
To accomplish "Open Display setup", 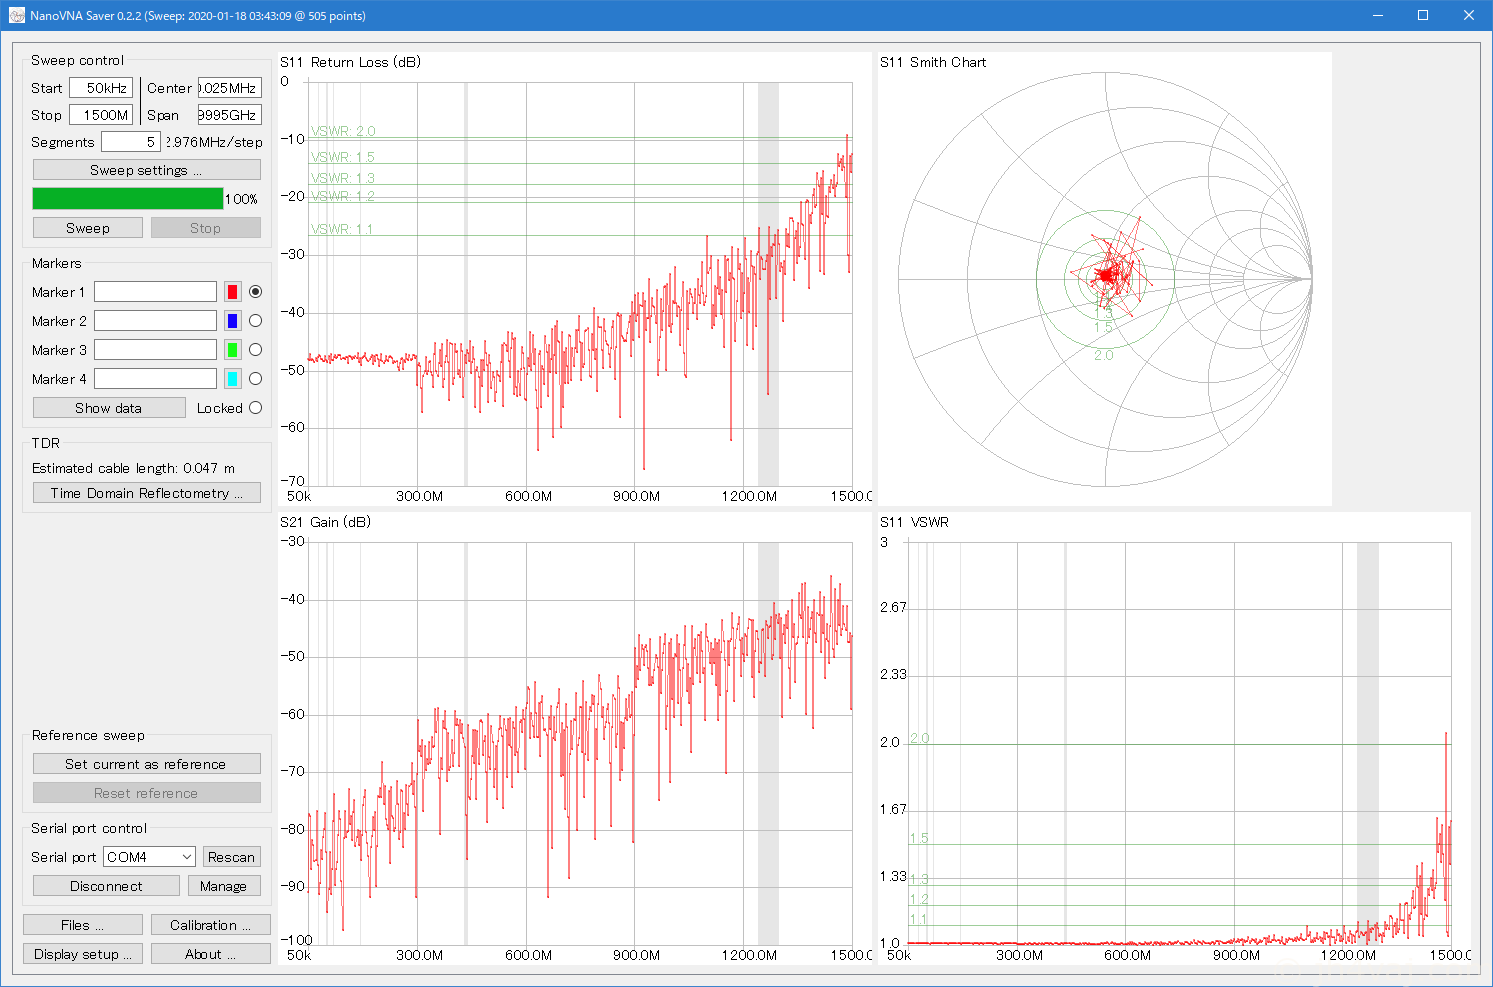I will point(83,954).
